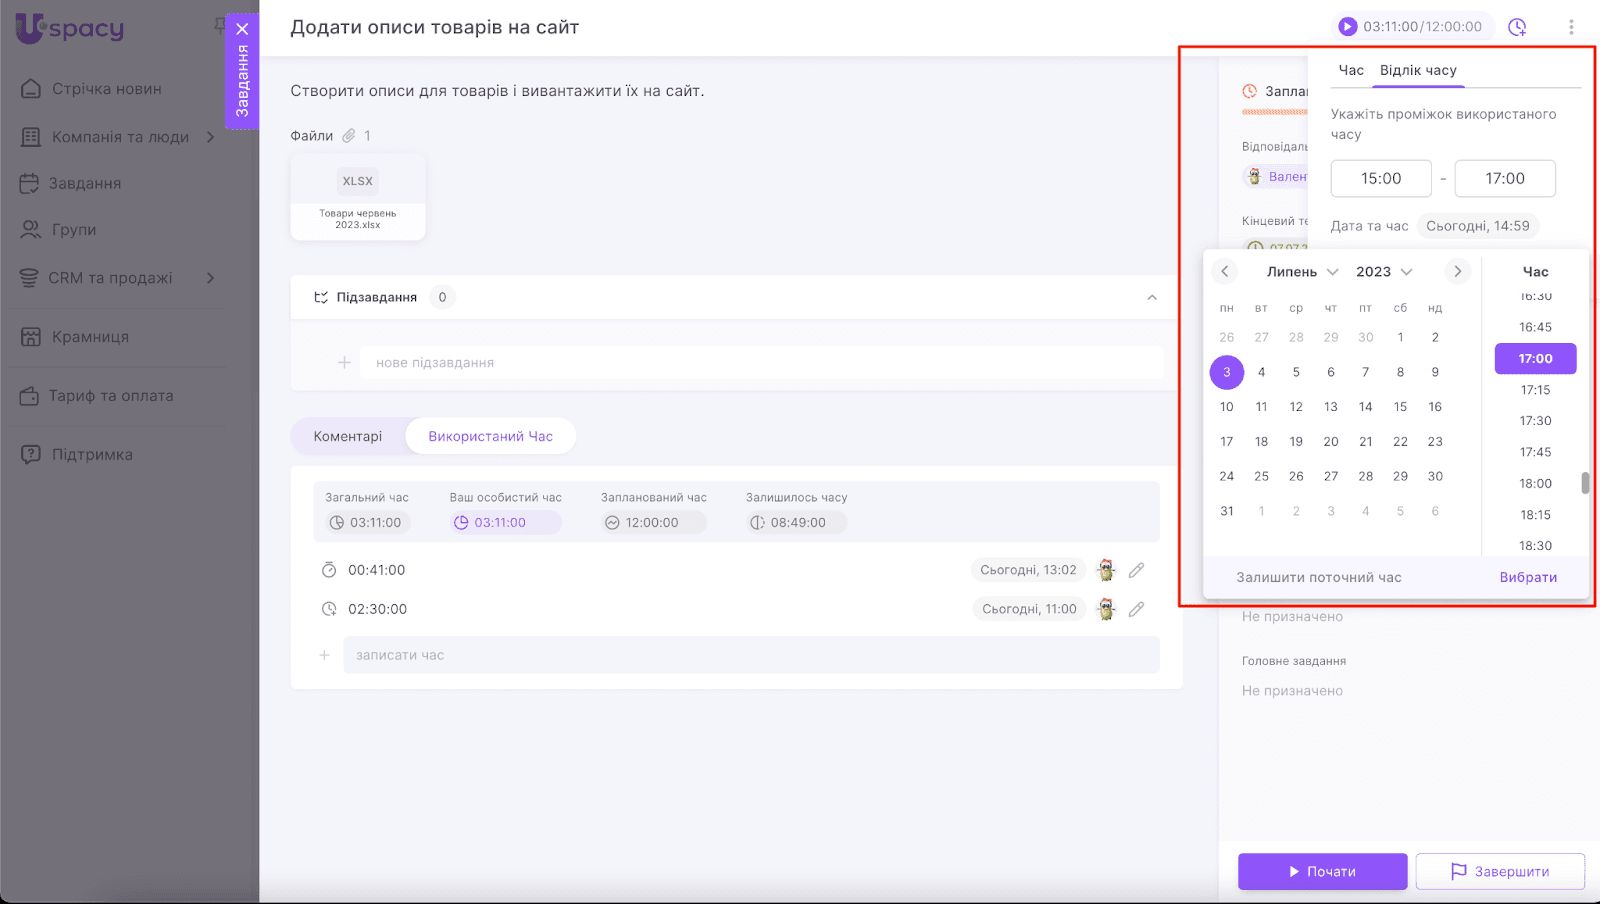Click Вибрати to confirm date

coord(1528,577)
